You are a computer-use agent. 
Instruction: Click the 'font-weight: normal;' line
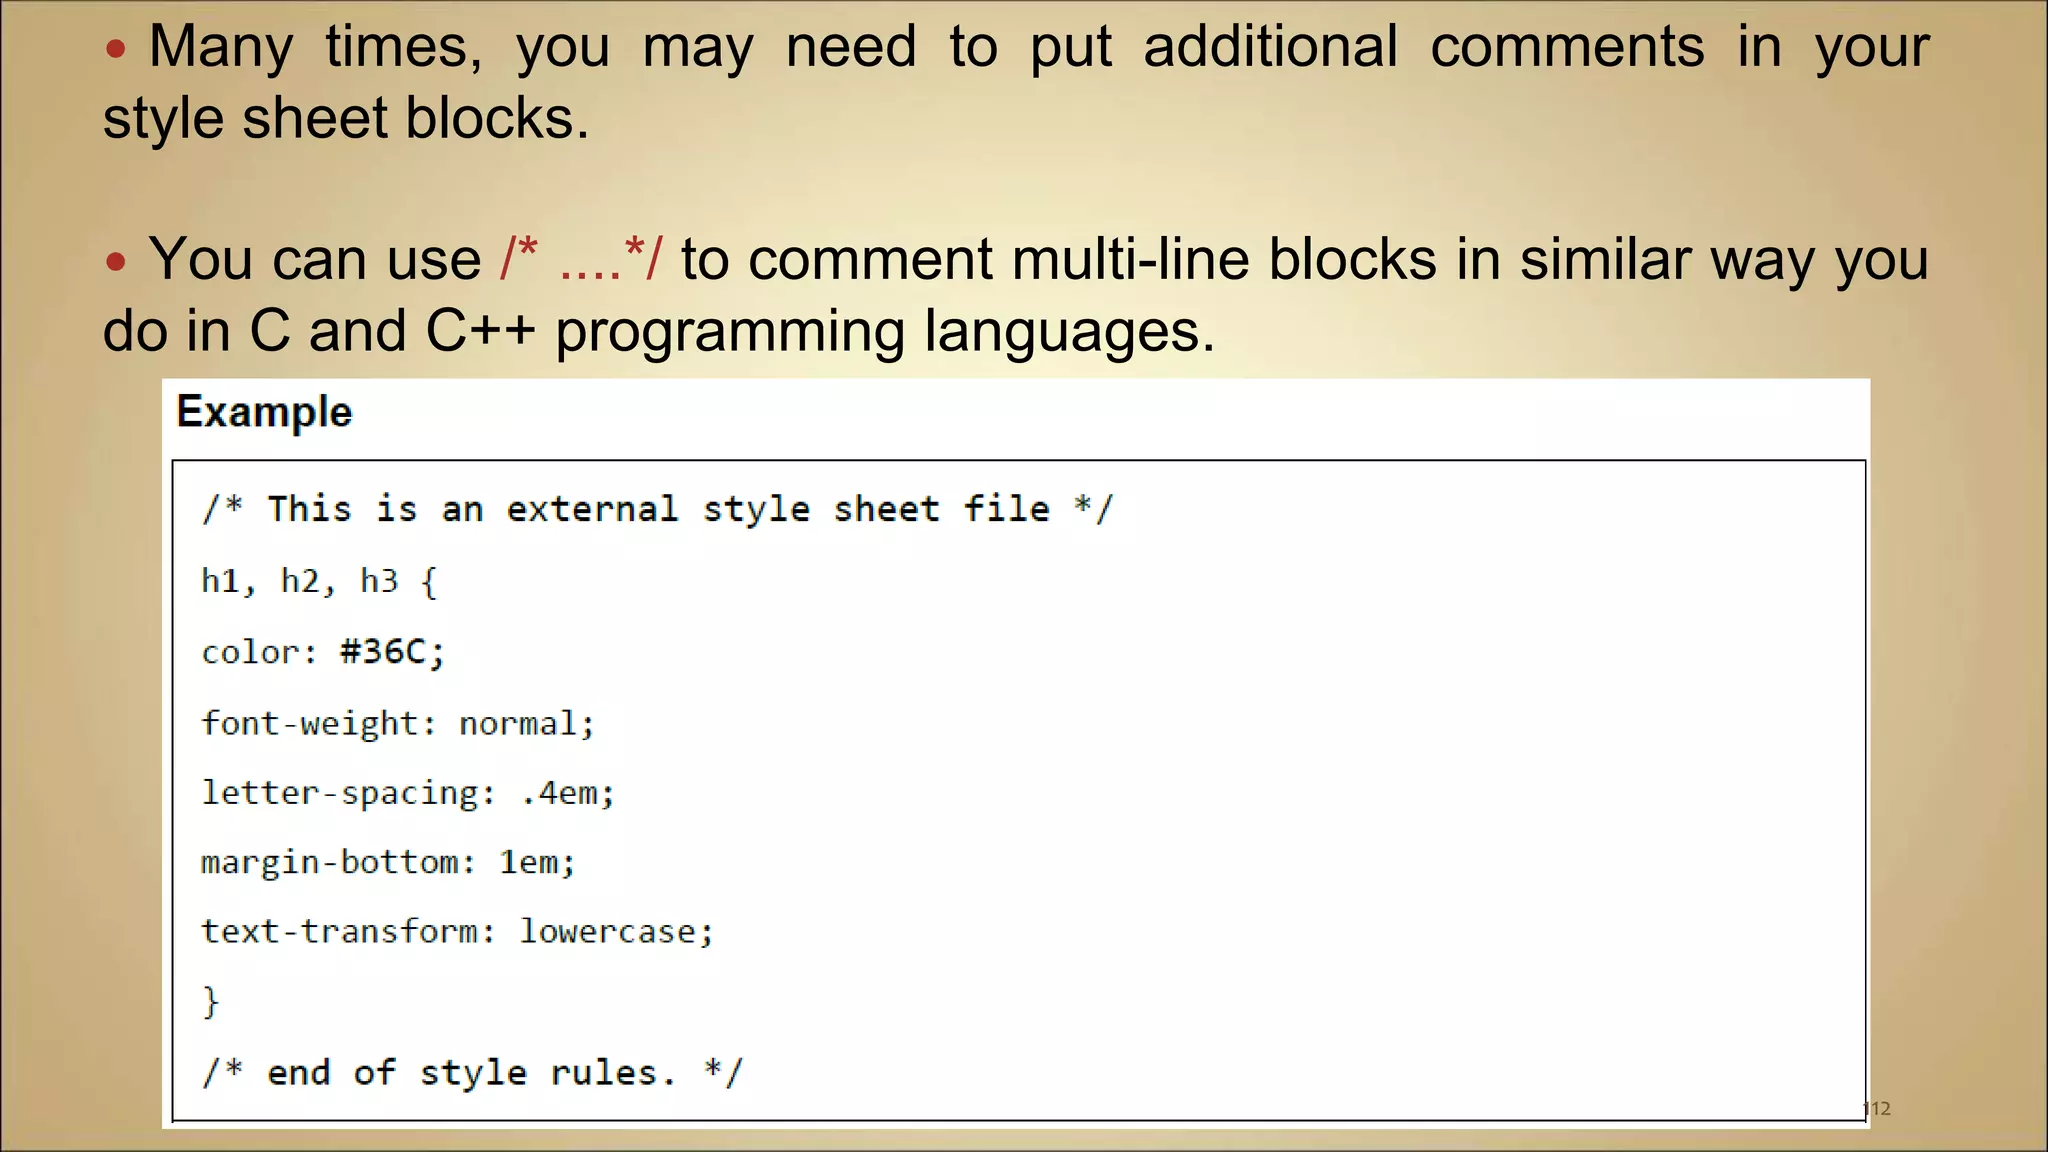point(398,723)
